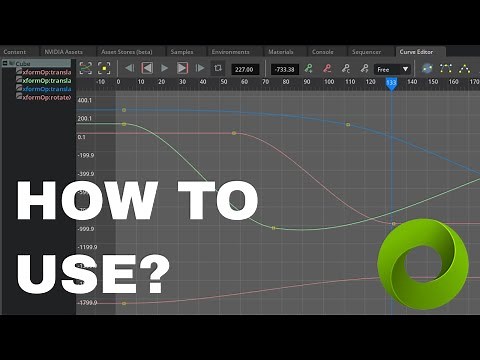Open the Environments tab
This screenshot has width=480, height=360.
[231, 52]
